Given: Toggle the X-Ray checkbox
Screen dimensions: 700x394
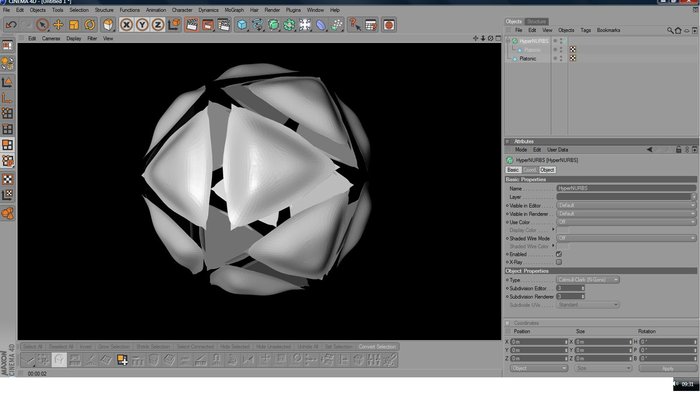Looking at the screenshot, I should coord(558,262).
